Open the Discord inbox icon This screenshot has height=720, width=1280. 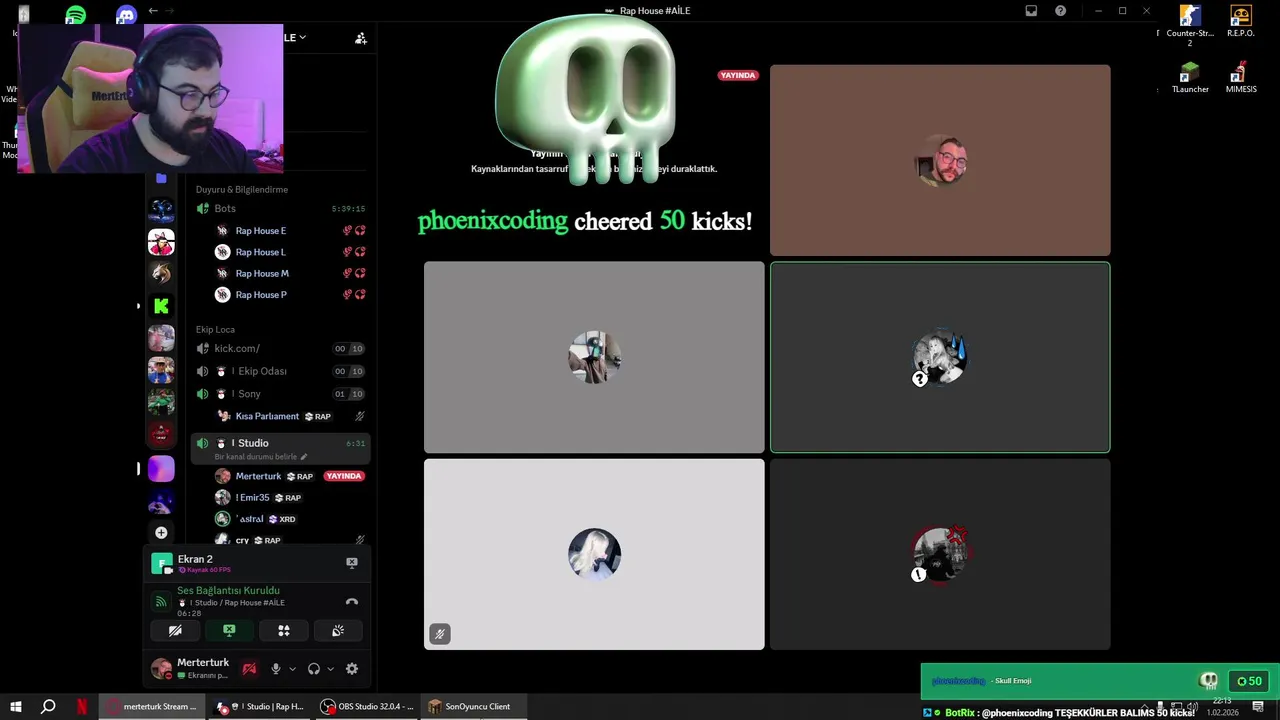coord(1031,11)
